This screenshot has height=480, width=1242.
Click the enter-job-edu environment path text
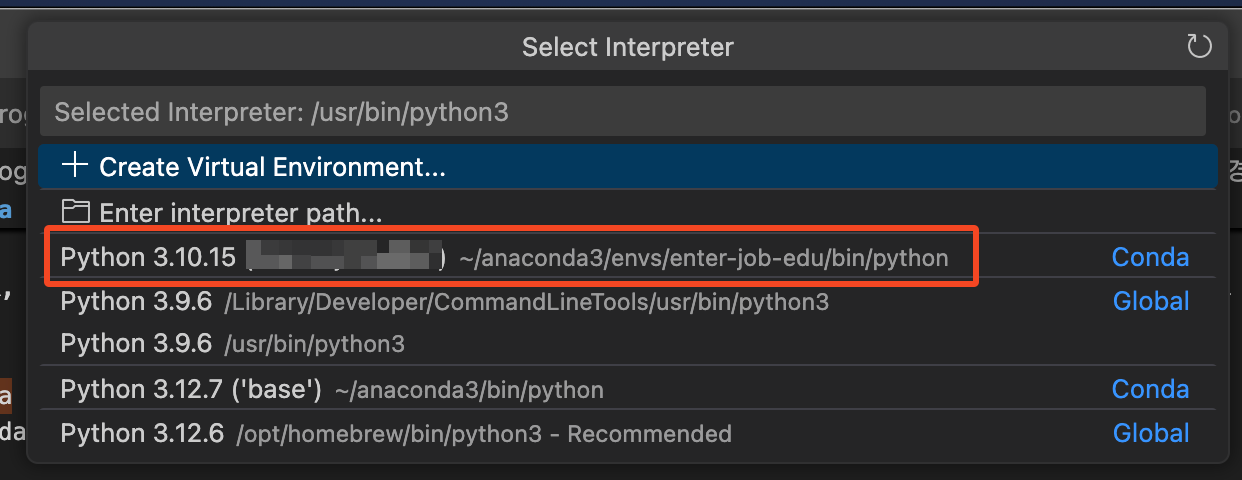tap(703, 258)
